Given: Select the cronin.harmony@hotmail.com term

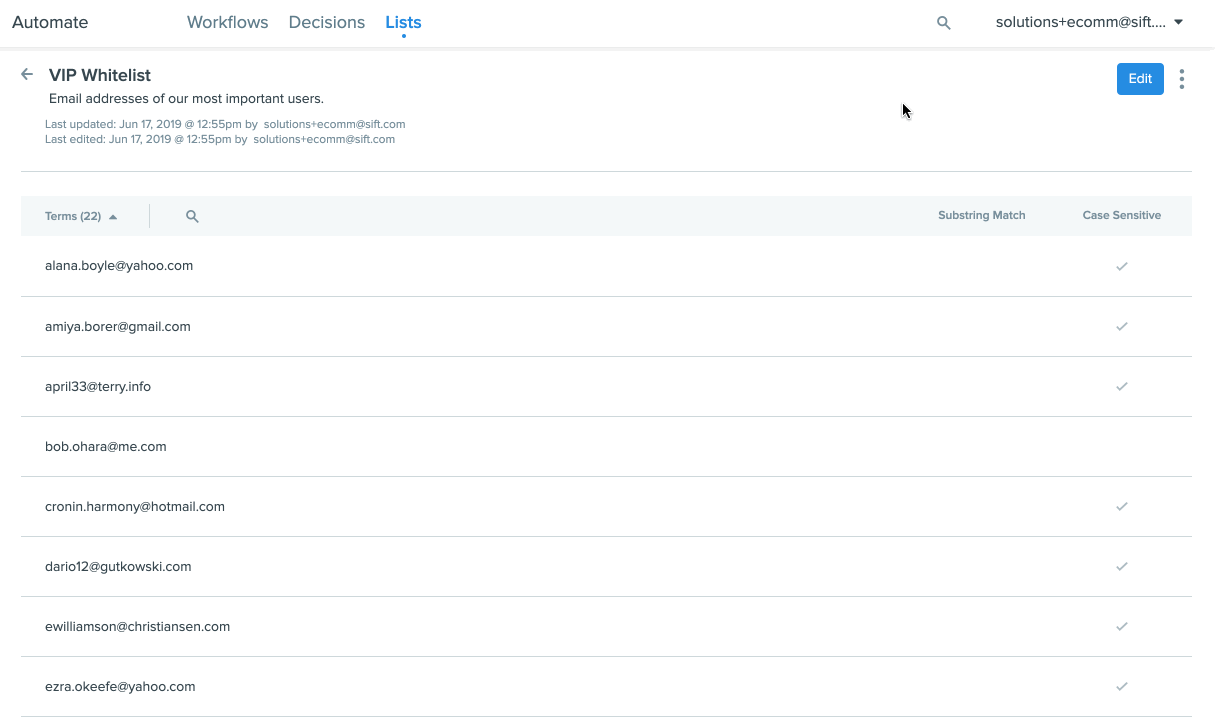Looking at the screenshot, I should point(135,506).
